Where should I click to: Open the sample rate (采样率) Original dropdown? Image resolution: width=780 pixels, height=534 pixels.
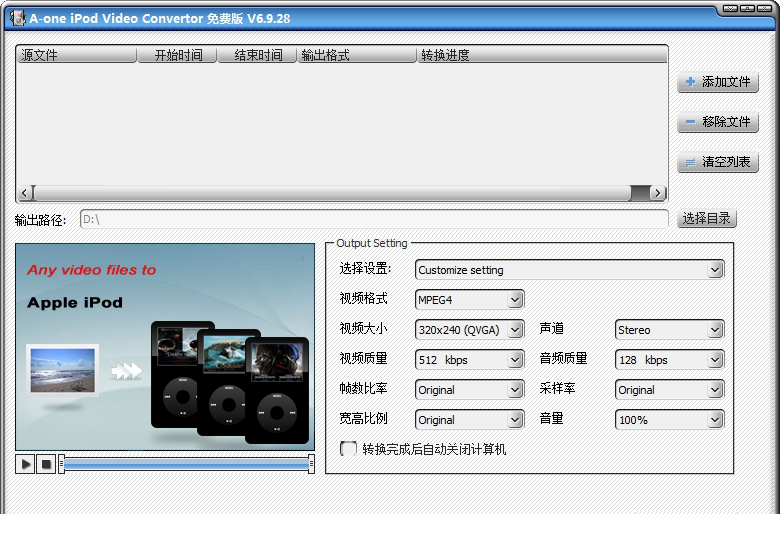tap(670, 389)
